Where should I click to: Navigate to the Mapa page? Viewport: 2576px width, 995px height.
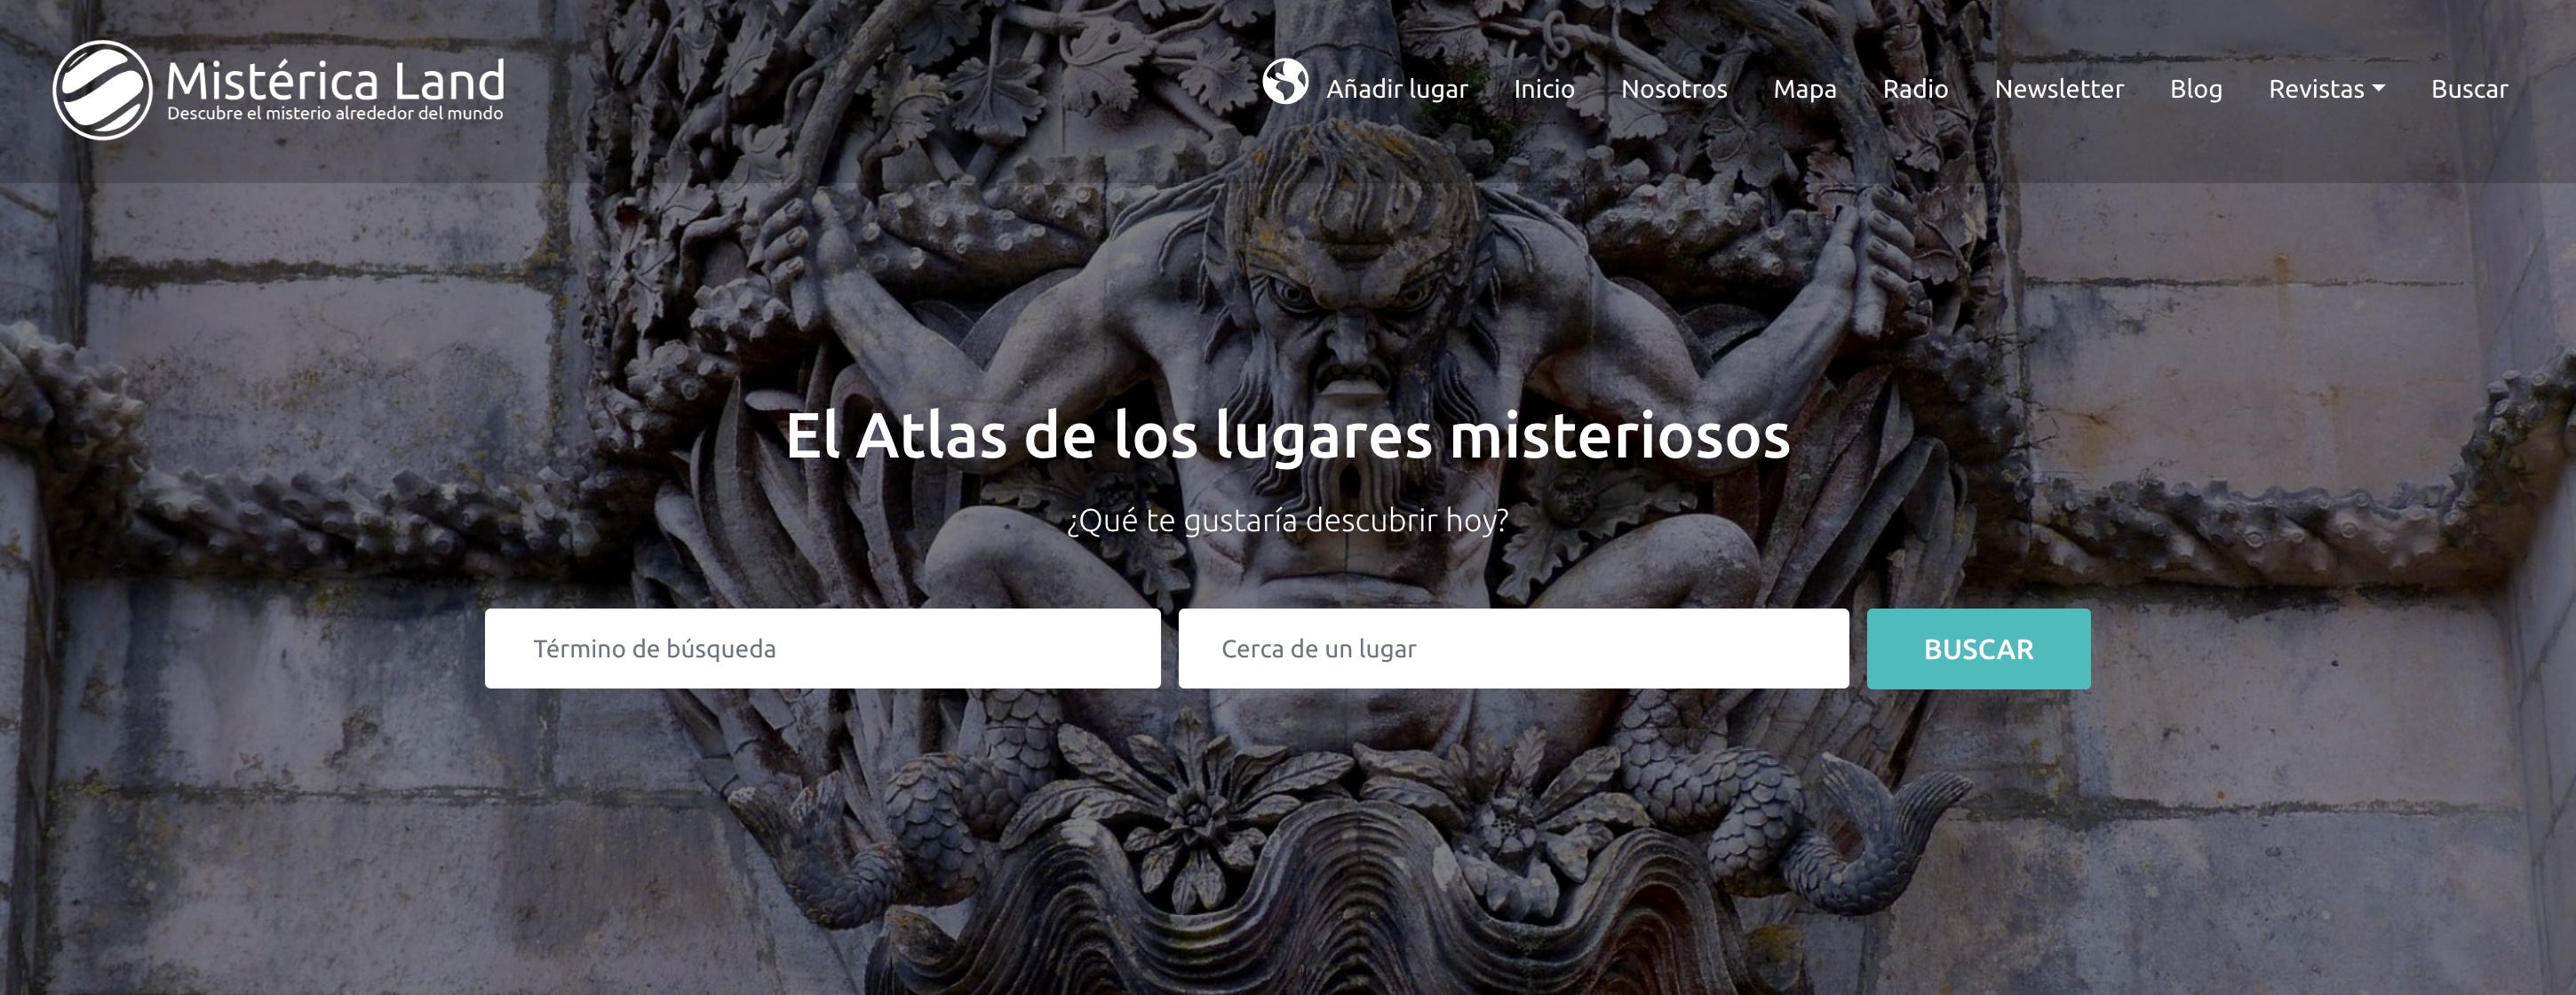click(x=1804, y=89)
